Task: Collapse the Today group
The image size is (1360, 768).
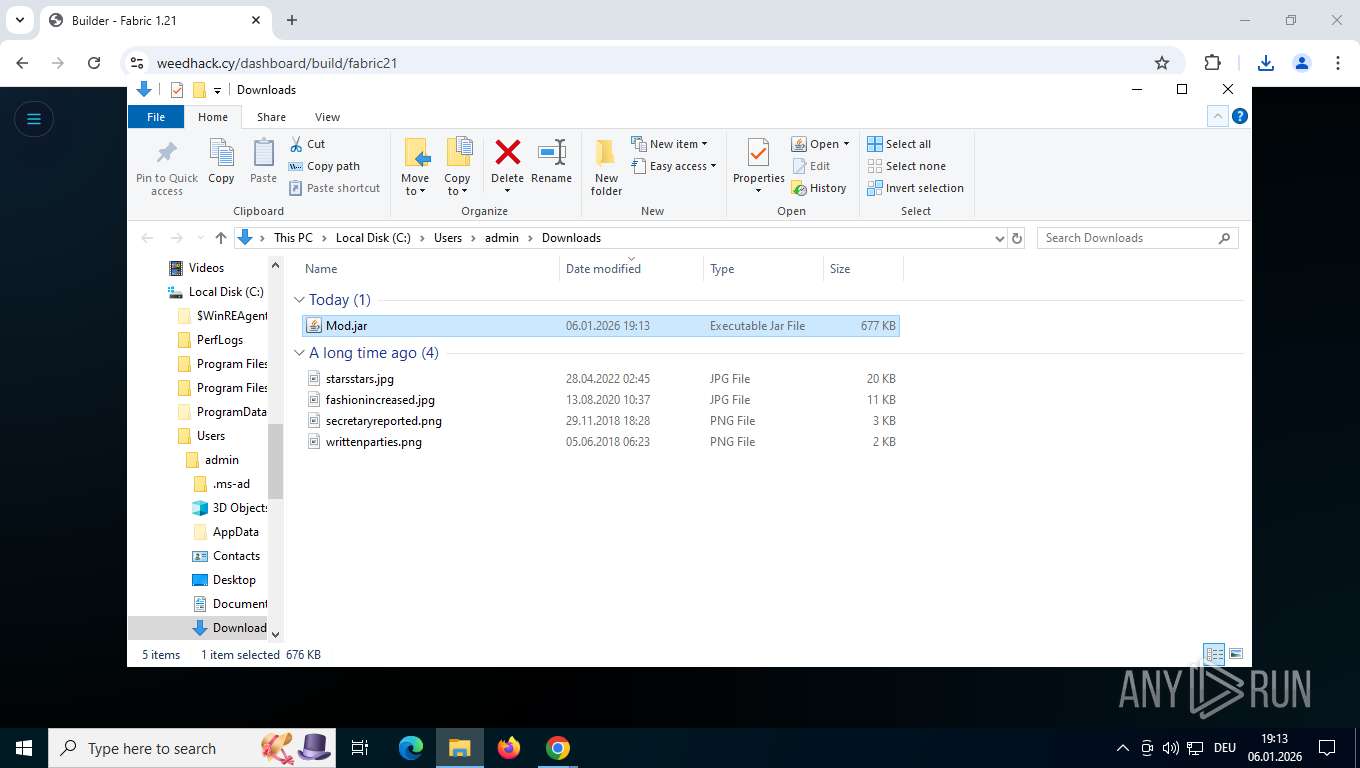Action: [x=299, y=300]
